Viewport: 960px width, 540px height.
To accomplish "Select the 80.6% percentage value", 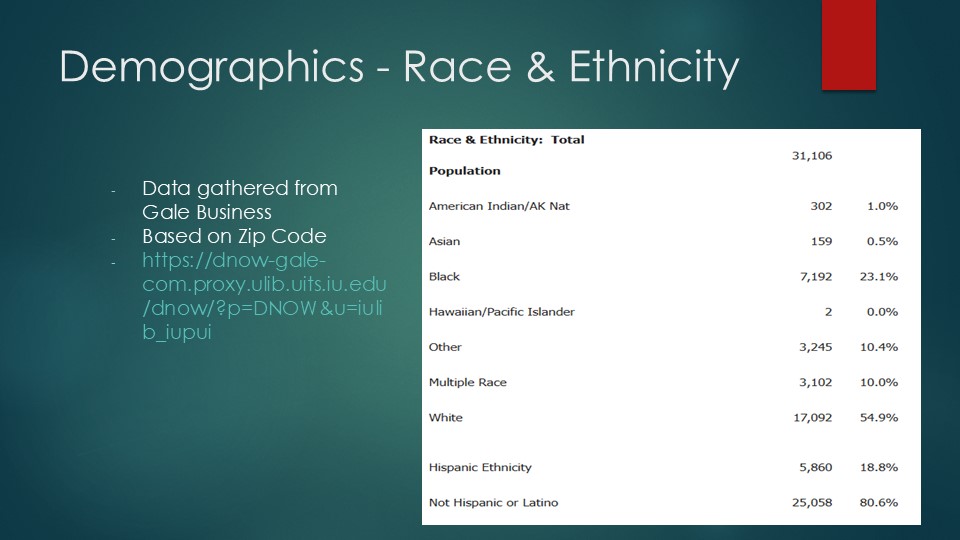I will 878,502.
